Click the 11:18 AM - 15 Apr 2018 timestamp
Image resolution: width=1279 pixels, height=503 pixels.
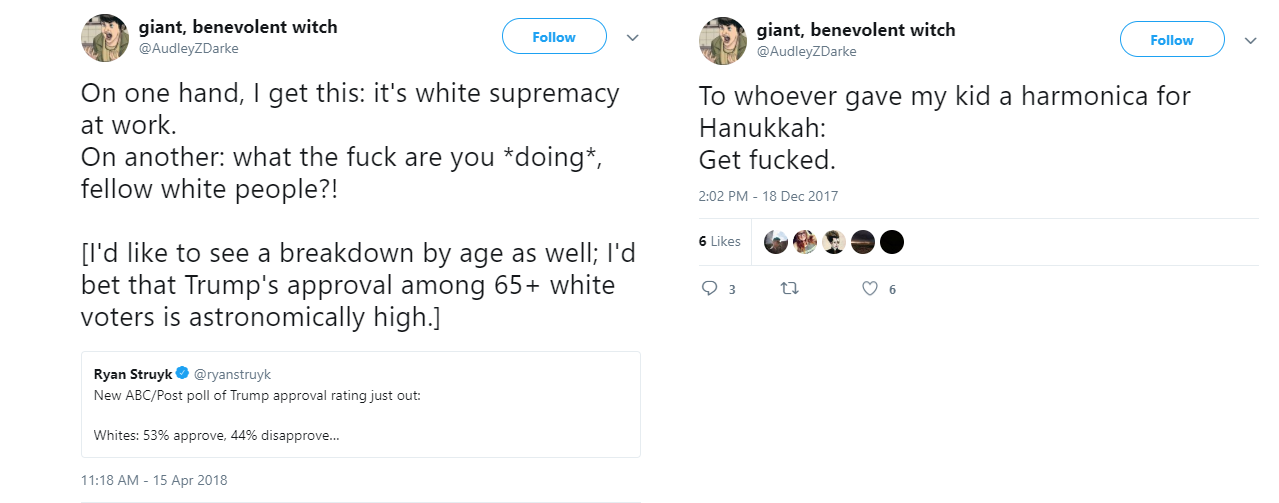click(154, 480)
